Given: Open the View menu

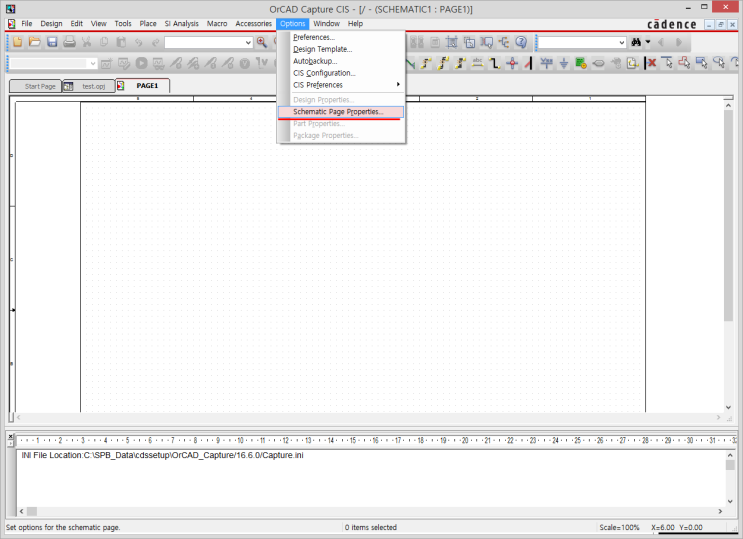Looking at the screenshot, I should pos(99,23).
